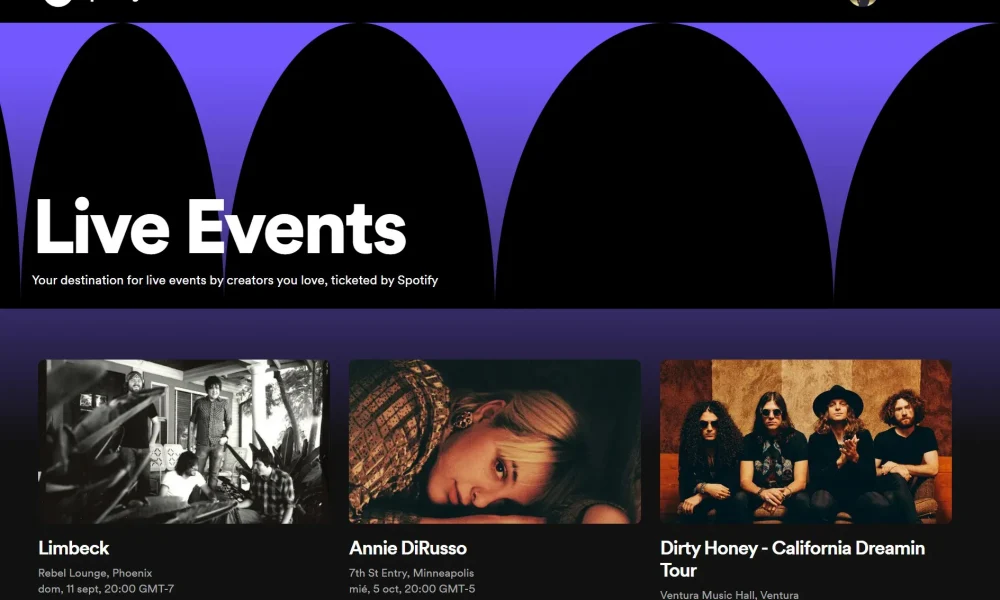Viewport: 1000px width, 600px height.
Task: Click the Live Events heading
Action: pyautogui.click(x=220, y=227)
